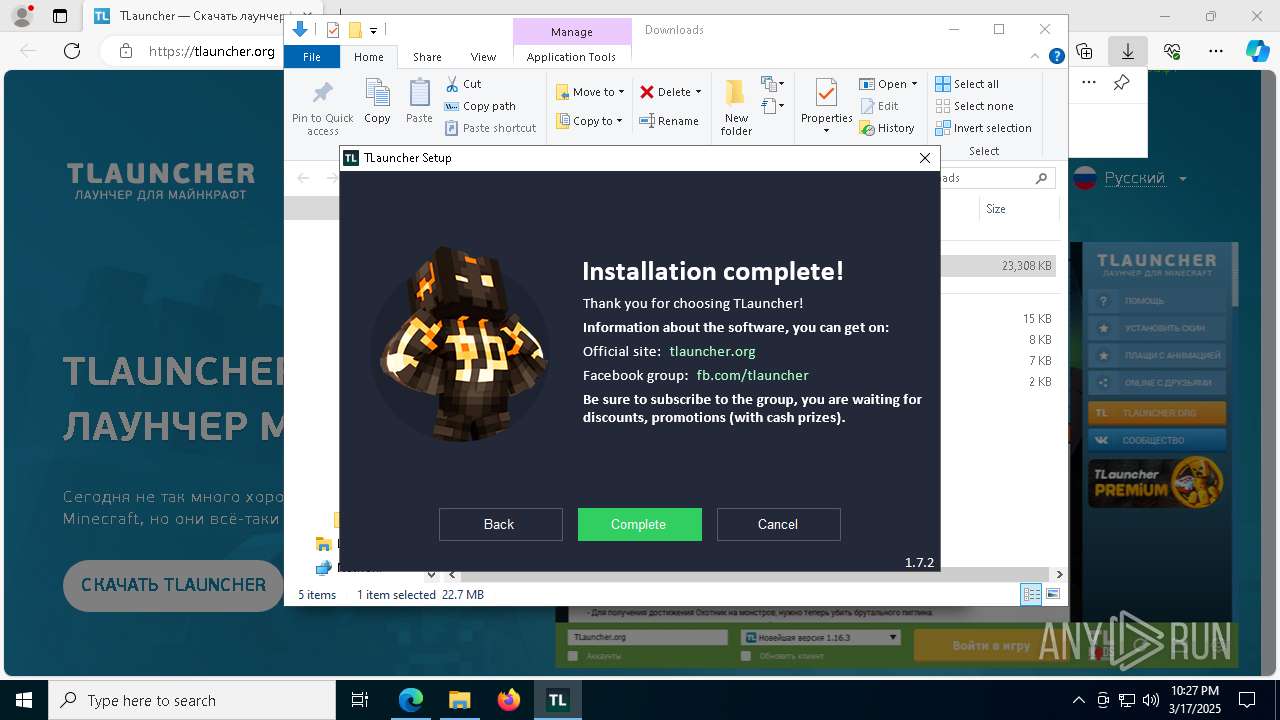Open the tlauncher.org official site link
This screenshot has width=1280, height=720.
pos(712,351)
